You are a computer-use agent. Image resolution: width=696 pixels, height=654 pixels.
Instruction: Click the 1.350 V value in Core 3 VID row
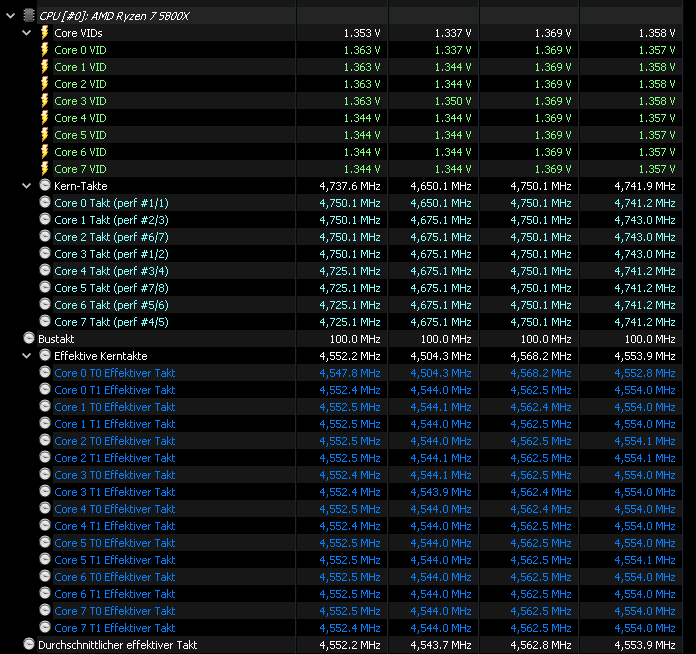pos(453,101)
